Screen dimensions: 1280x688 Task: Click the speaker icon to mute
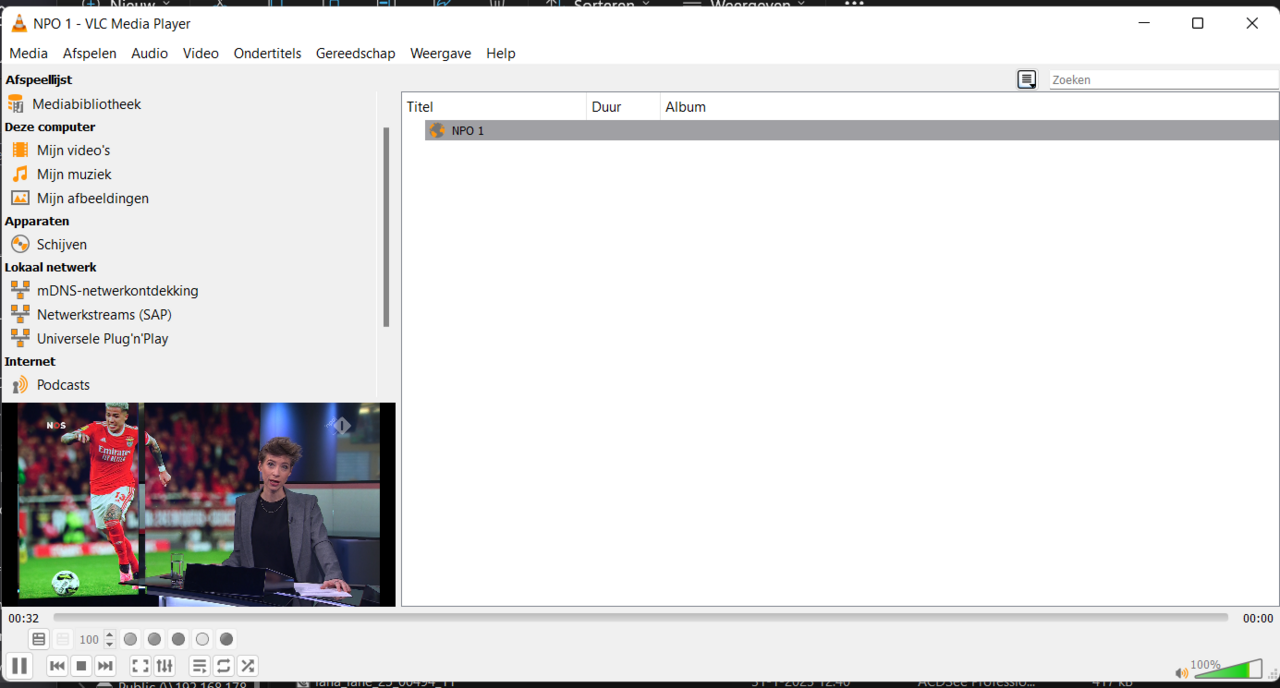(1182, 673)
